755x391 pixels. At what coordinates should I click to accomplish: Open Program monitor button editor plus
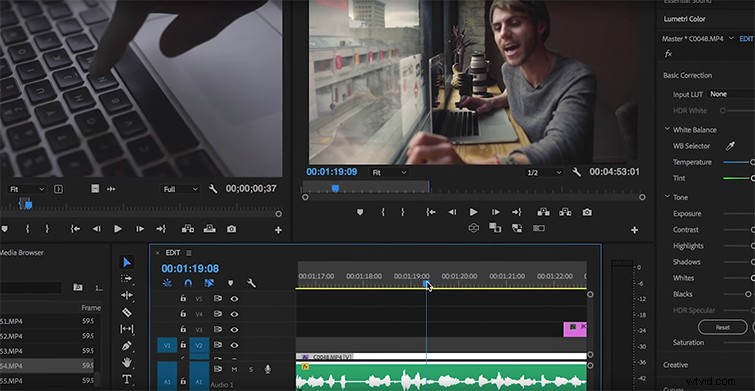click(x=635, y=230)
